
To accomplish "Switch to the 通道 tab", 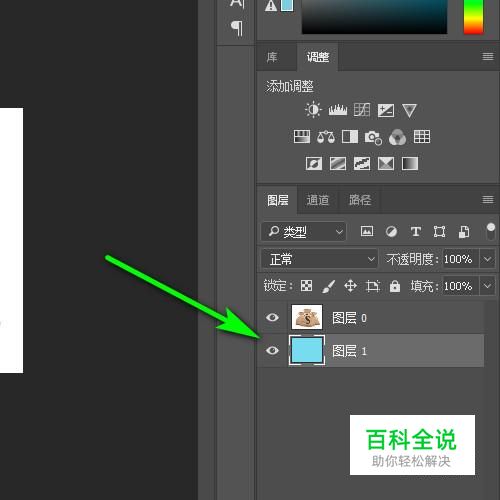I will click(318, 200).
